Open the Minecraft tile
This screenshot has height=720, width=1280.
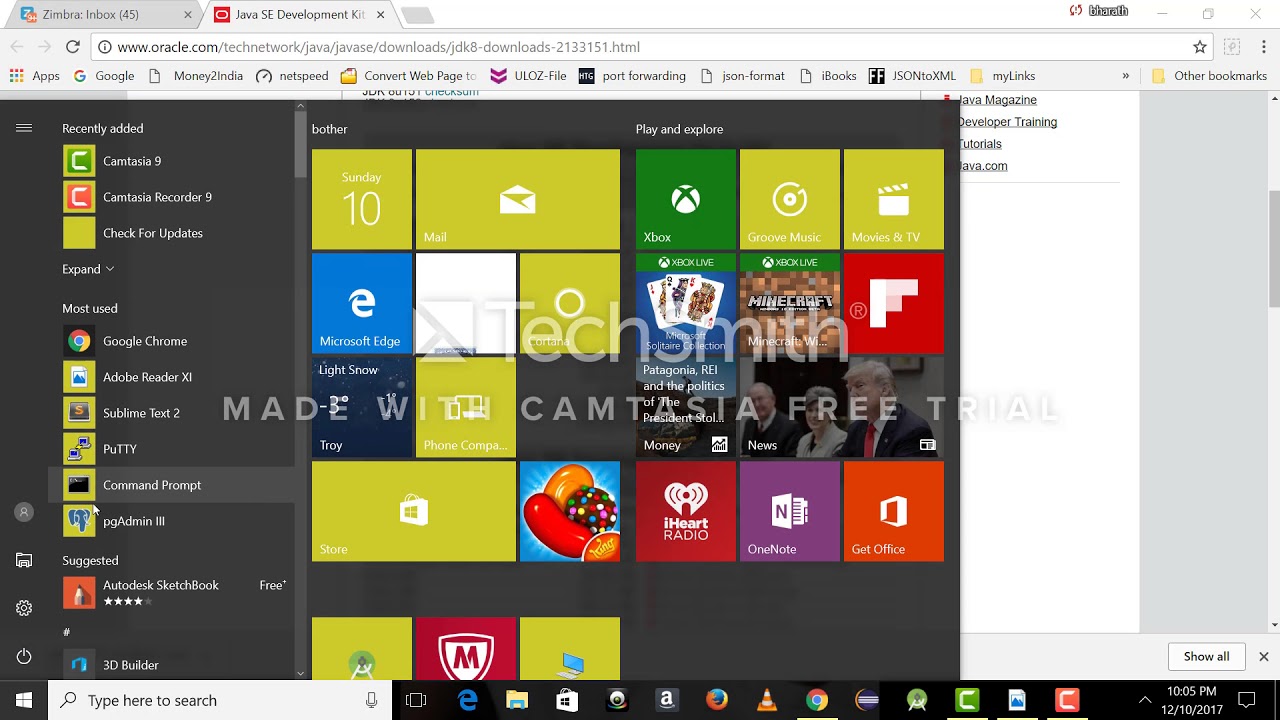point(790,303)
